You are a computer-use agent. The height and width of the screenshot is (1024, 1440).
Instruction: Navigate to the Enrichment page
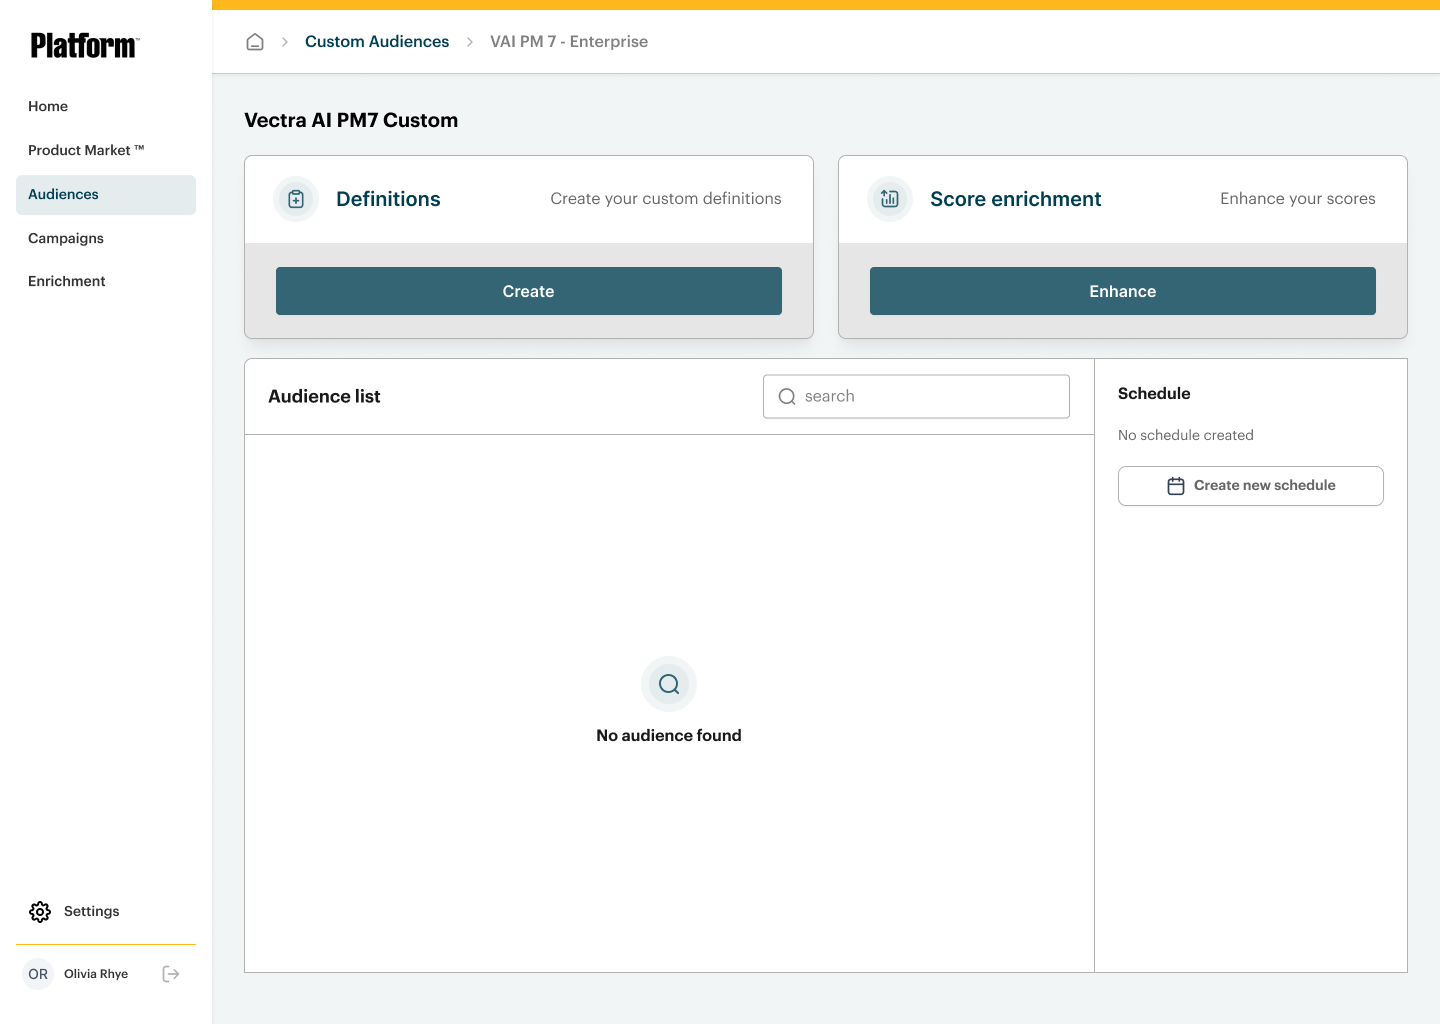point(67,282)
